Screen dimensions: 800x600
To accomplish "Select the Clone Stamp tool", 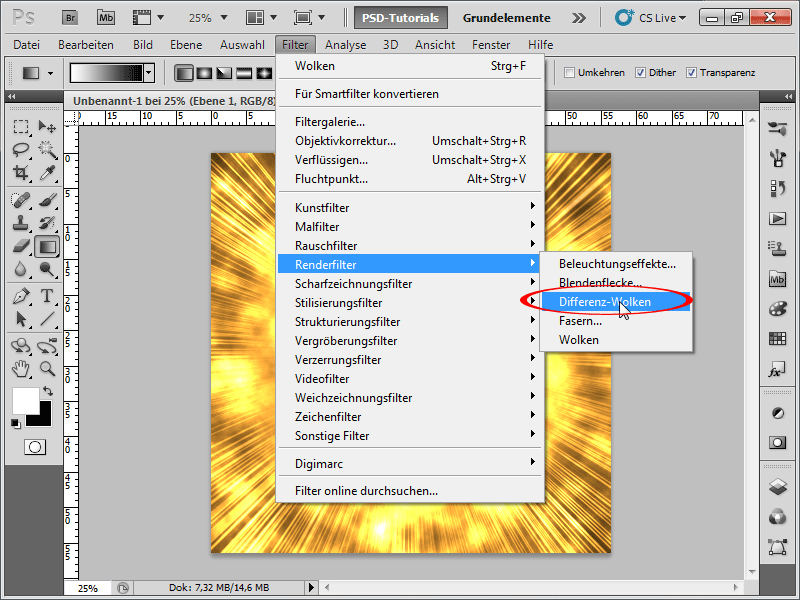I will pos(21,223).
